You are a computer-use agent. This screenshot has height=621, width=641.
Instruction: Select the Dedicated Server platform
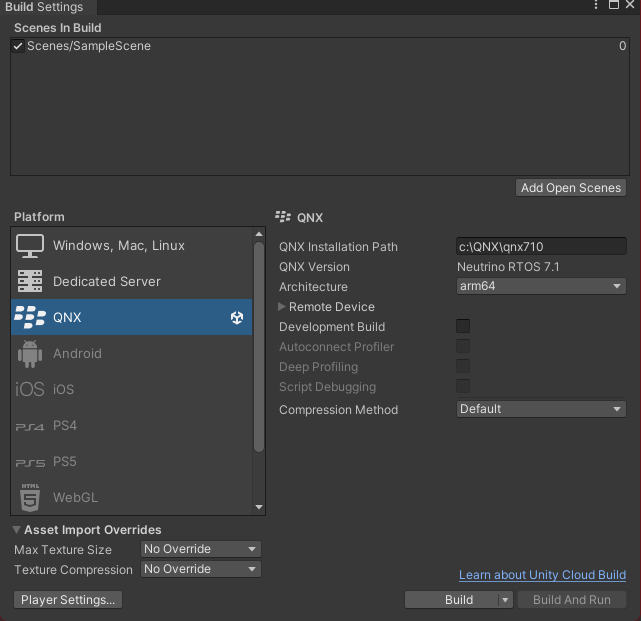(x=132, y=281)
